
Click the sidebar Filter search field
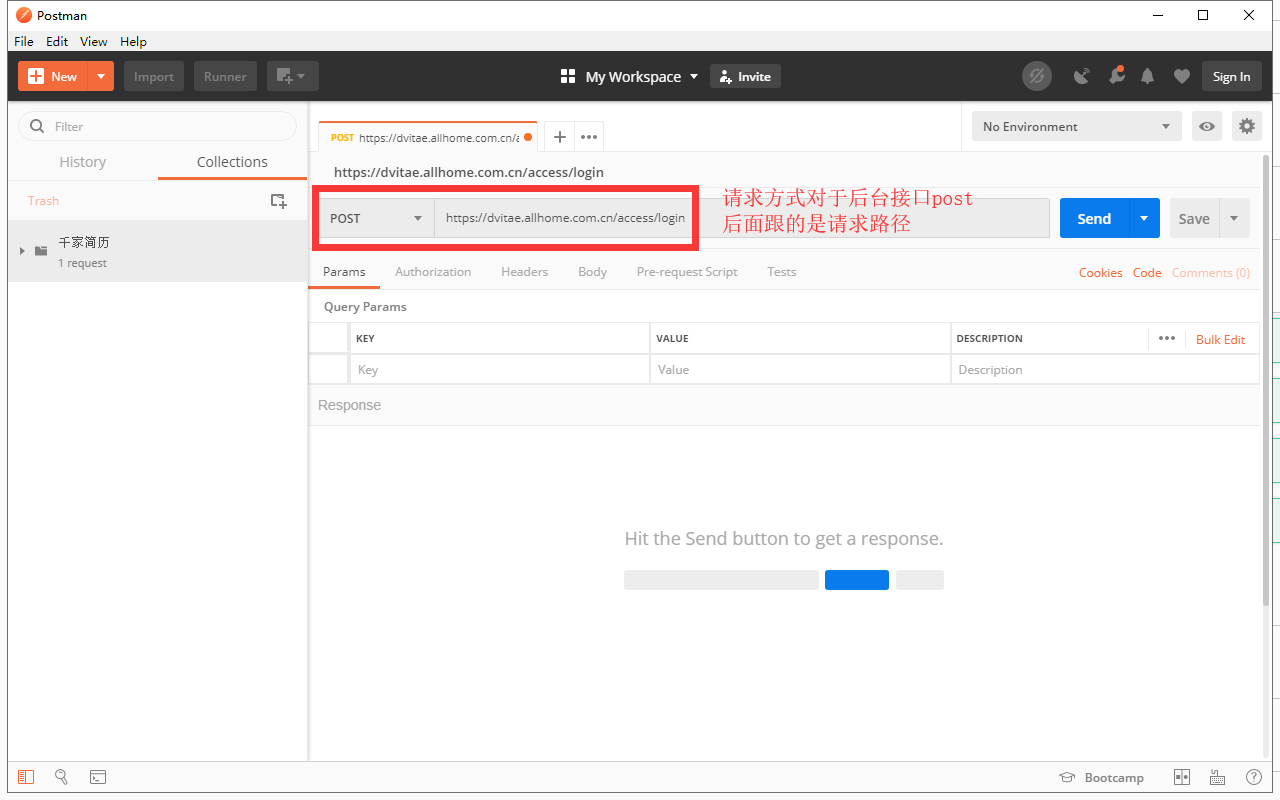pyautogui.click(x=158, y=126)
